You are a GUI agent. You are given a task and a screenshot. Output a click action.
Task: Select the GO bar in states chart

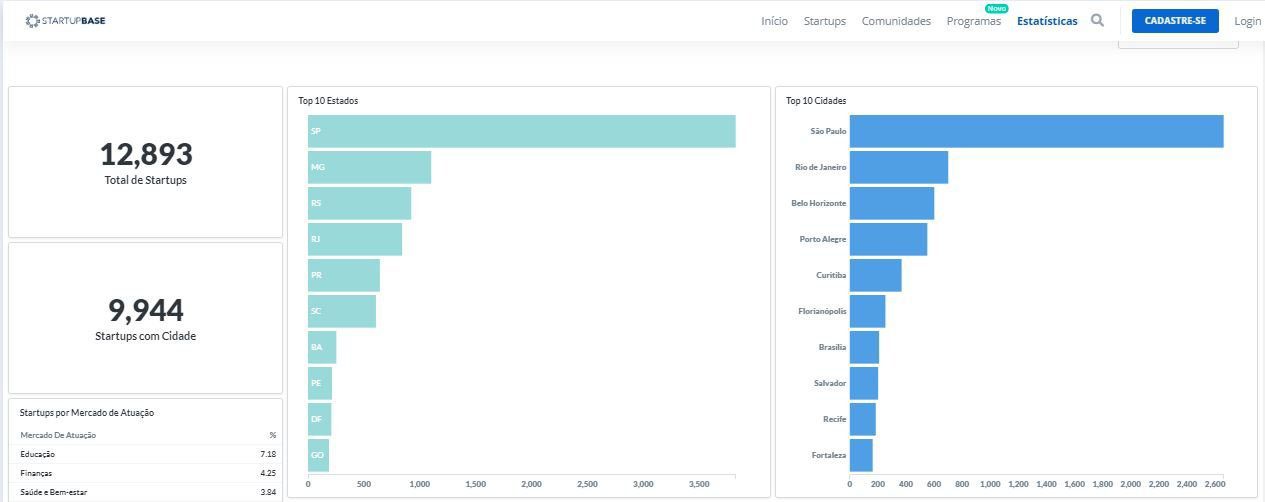tap(318, 455)
